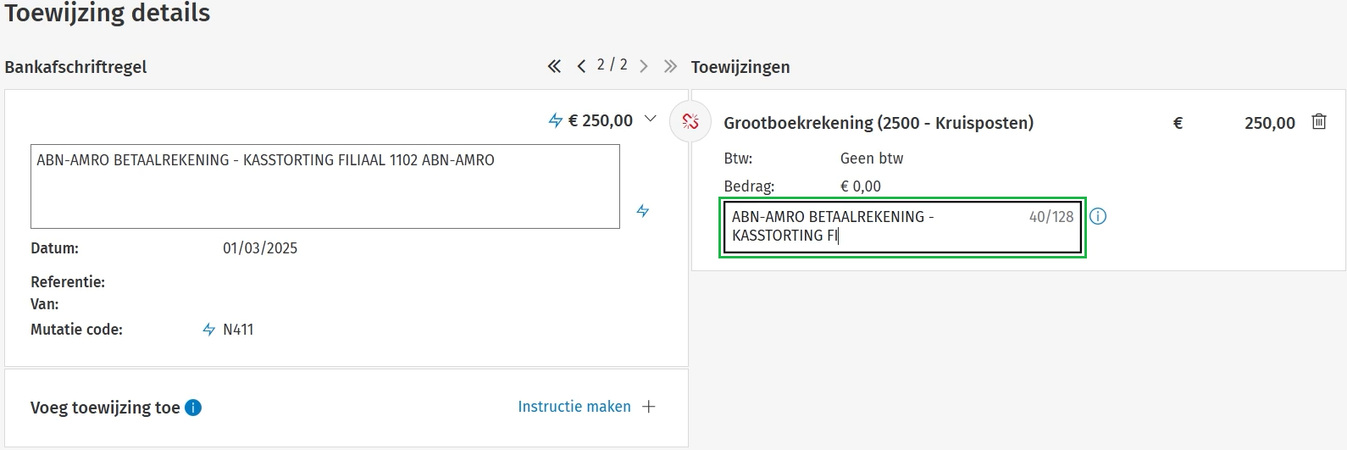Delete the Grootboekrekening assignment with trash icon
1347x450 pixels.
[x=1319, y=122]
